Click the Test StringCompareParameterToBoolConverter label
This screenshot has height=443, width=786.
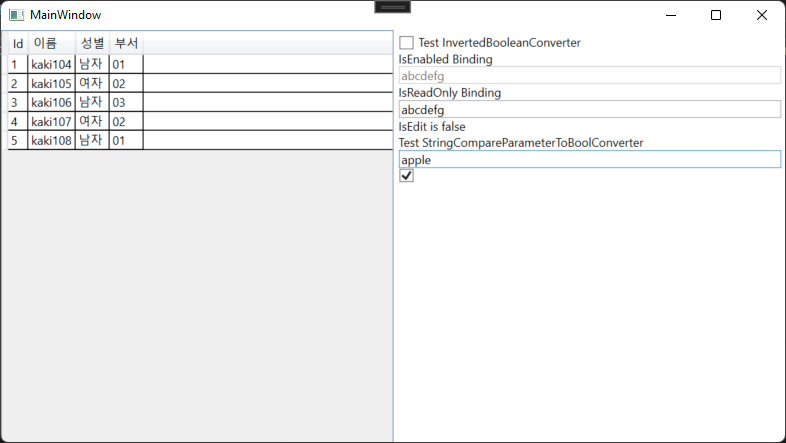tap(521, 143)
